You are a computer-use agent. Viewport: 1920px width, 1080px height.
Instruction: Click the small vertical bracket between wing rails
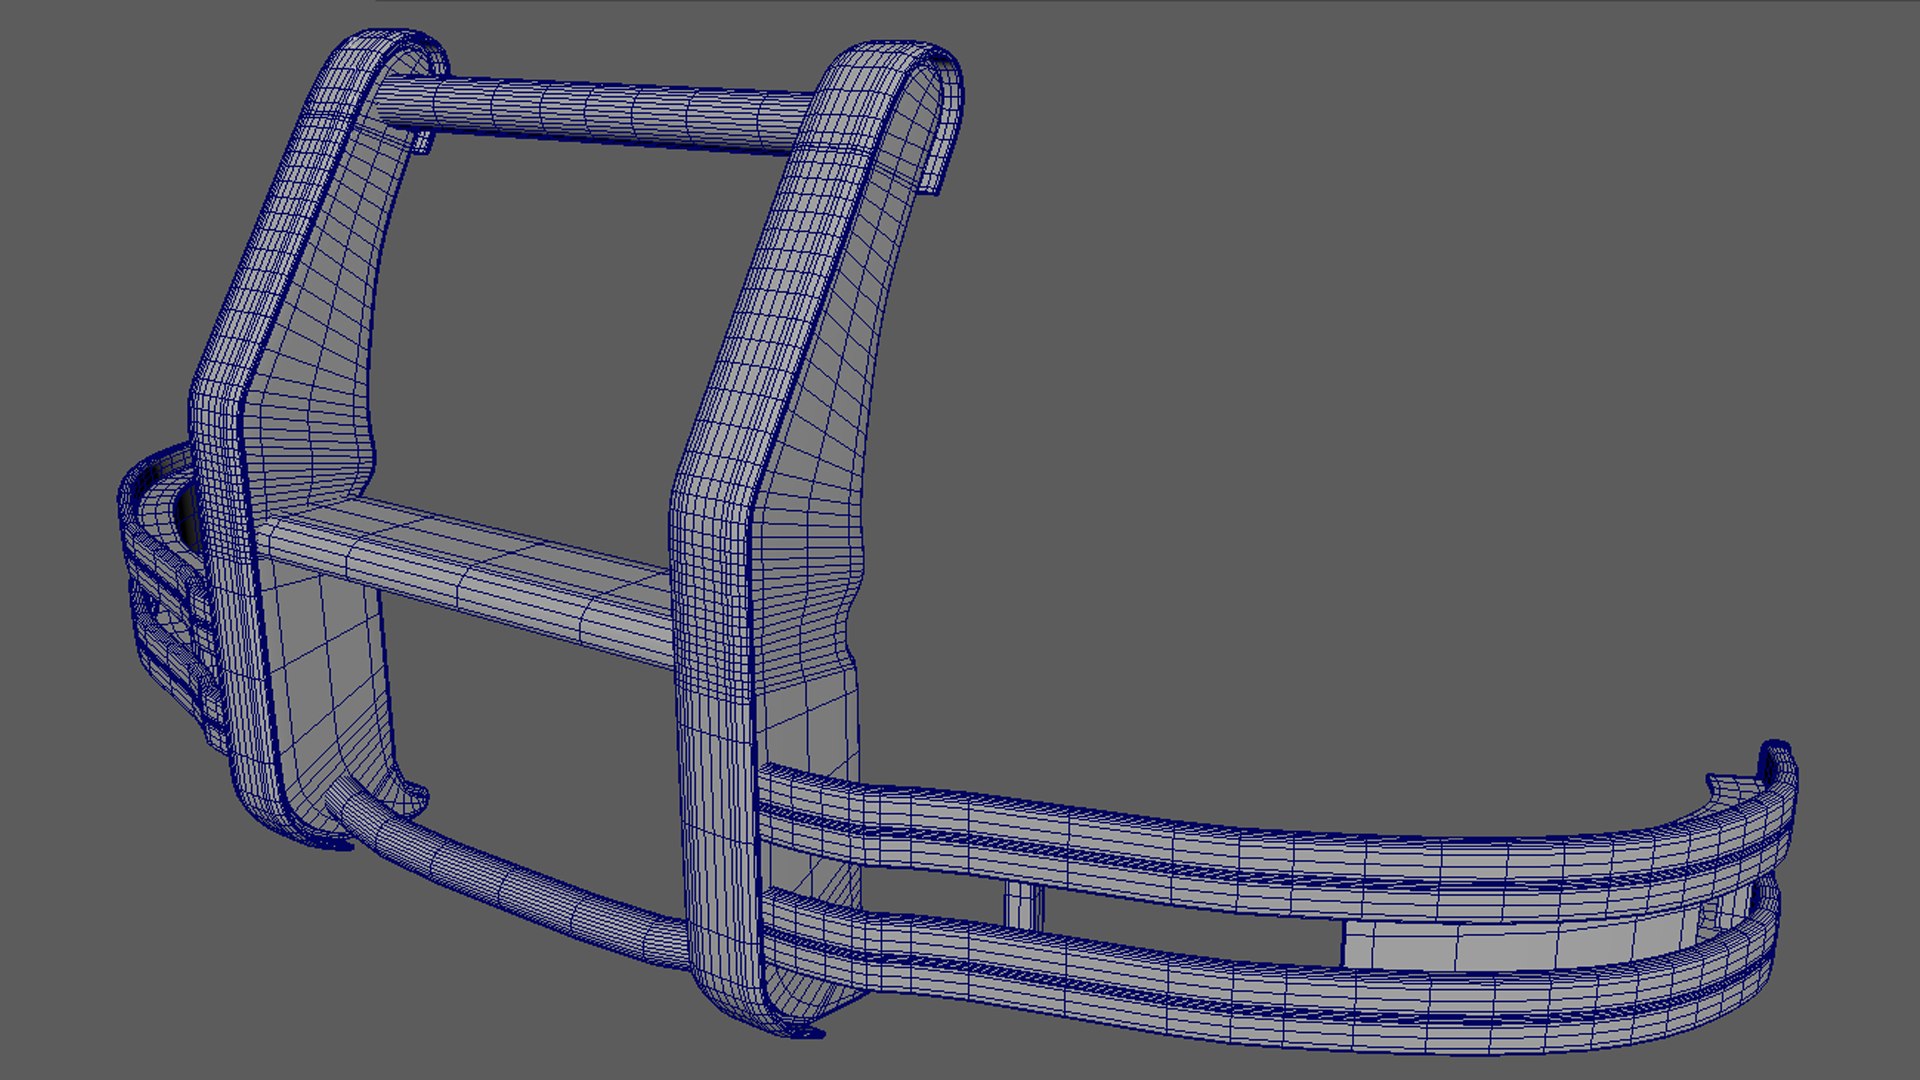1022,903
